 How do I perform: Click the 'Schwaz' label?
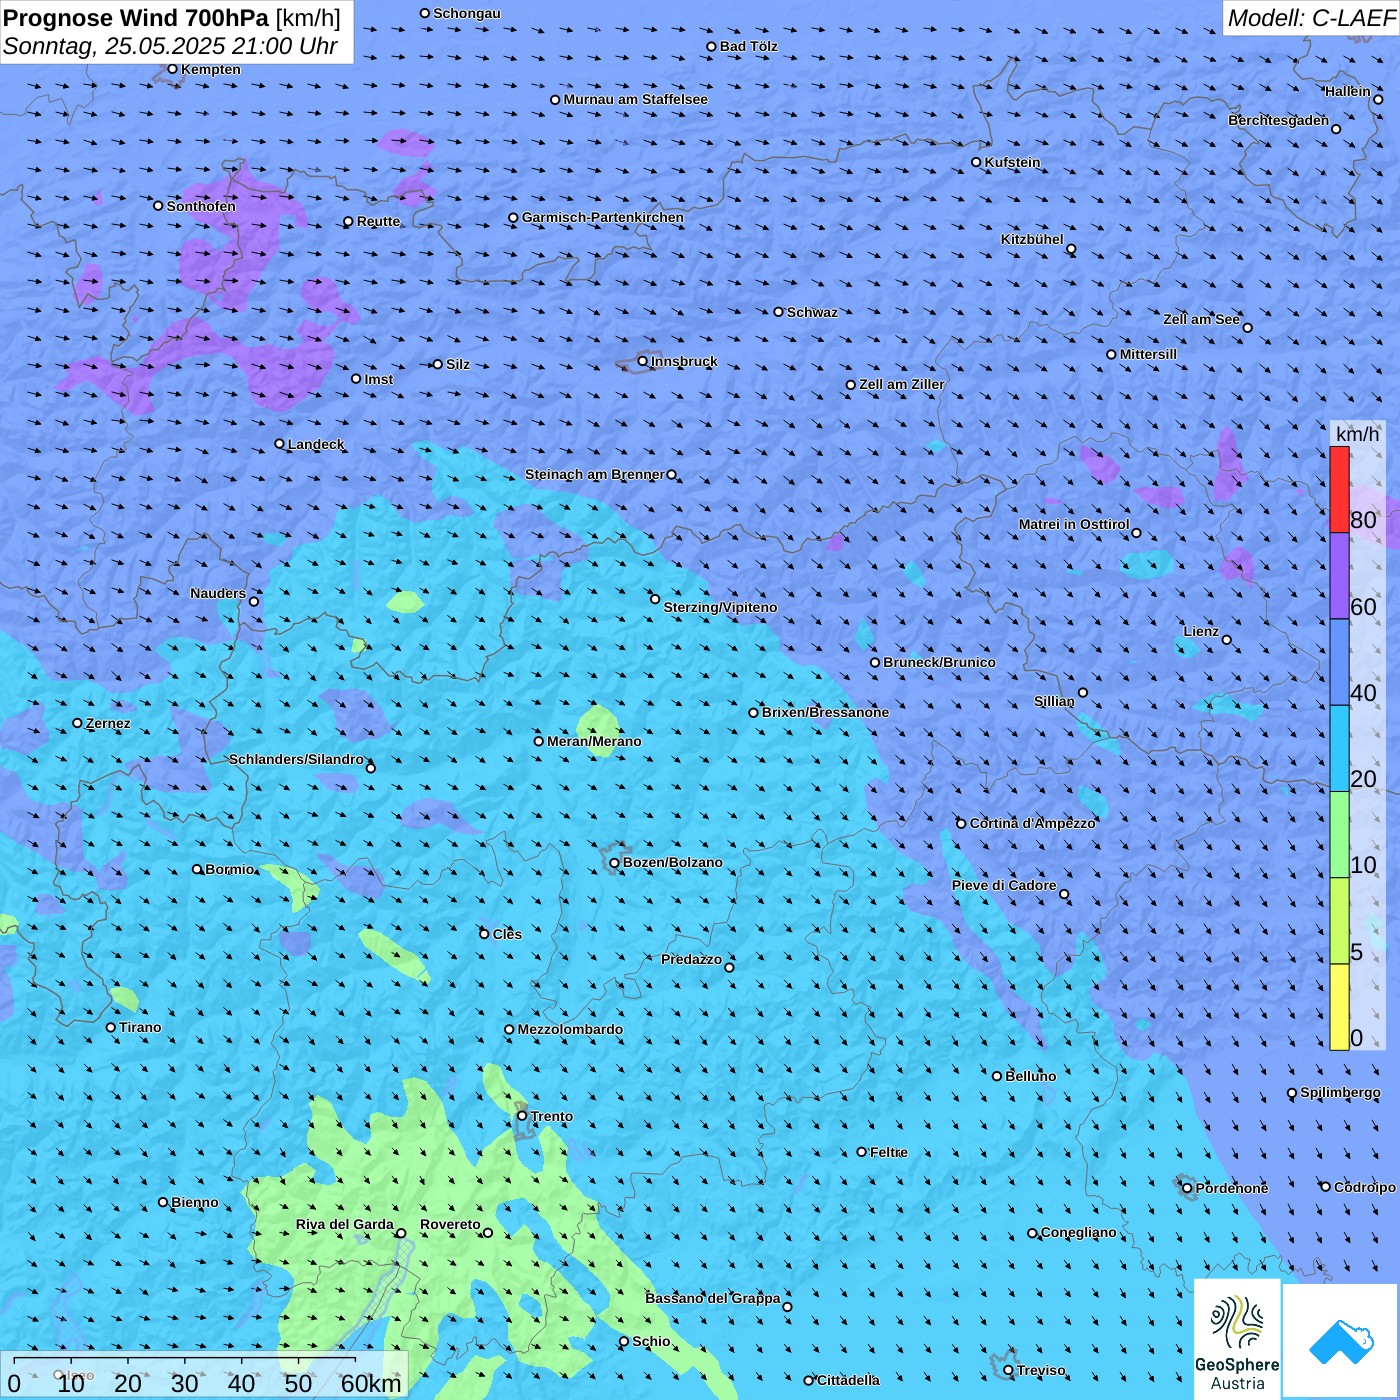812,312
